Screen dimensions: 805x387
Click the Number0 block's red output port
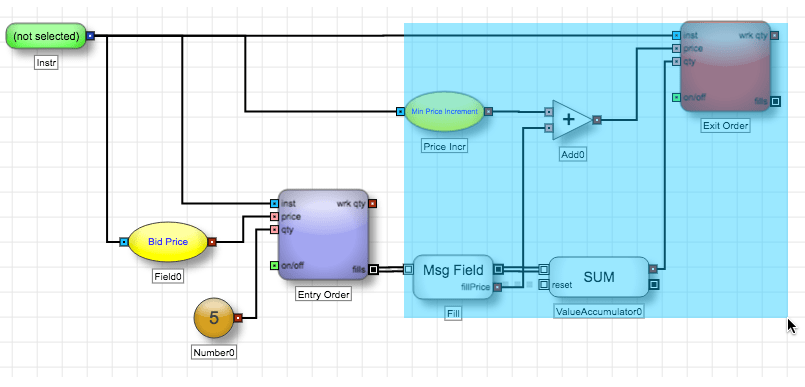(x=238, y=318)
